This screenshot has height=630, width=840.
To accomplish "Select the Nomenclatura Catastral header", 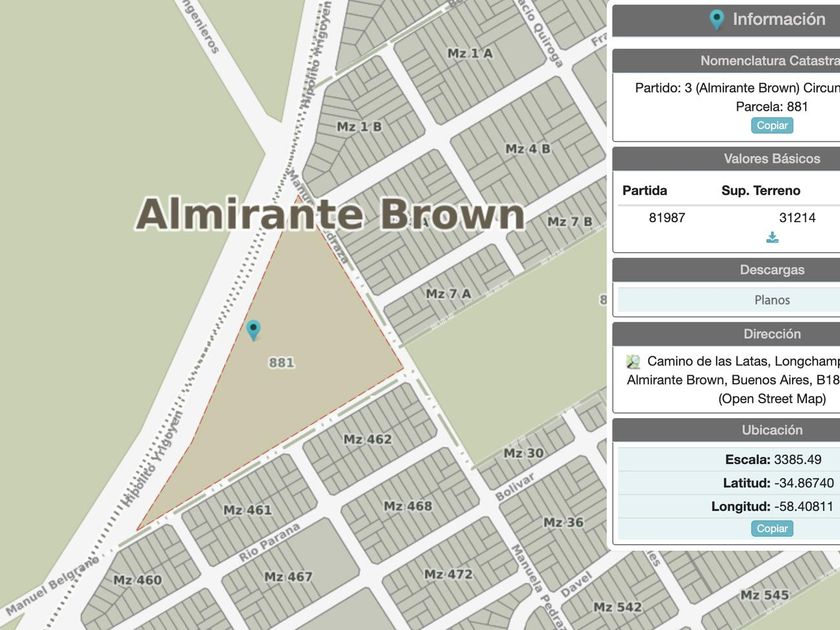I will 770,61.
